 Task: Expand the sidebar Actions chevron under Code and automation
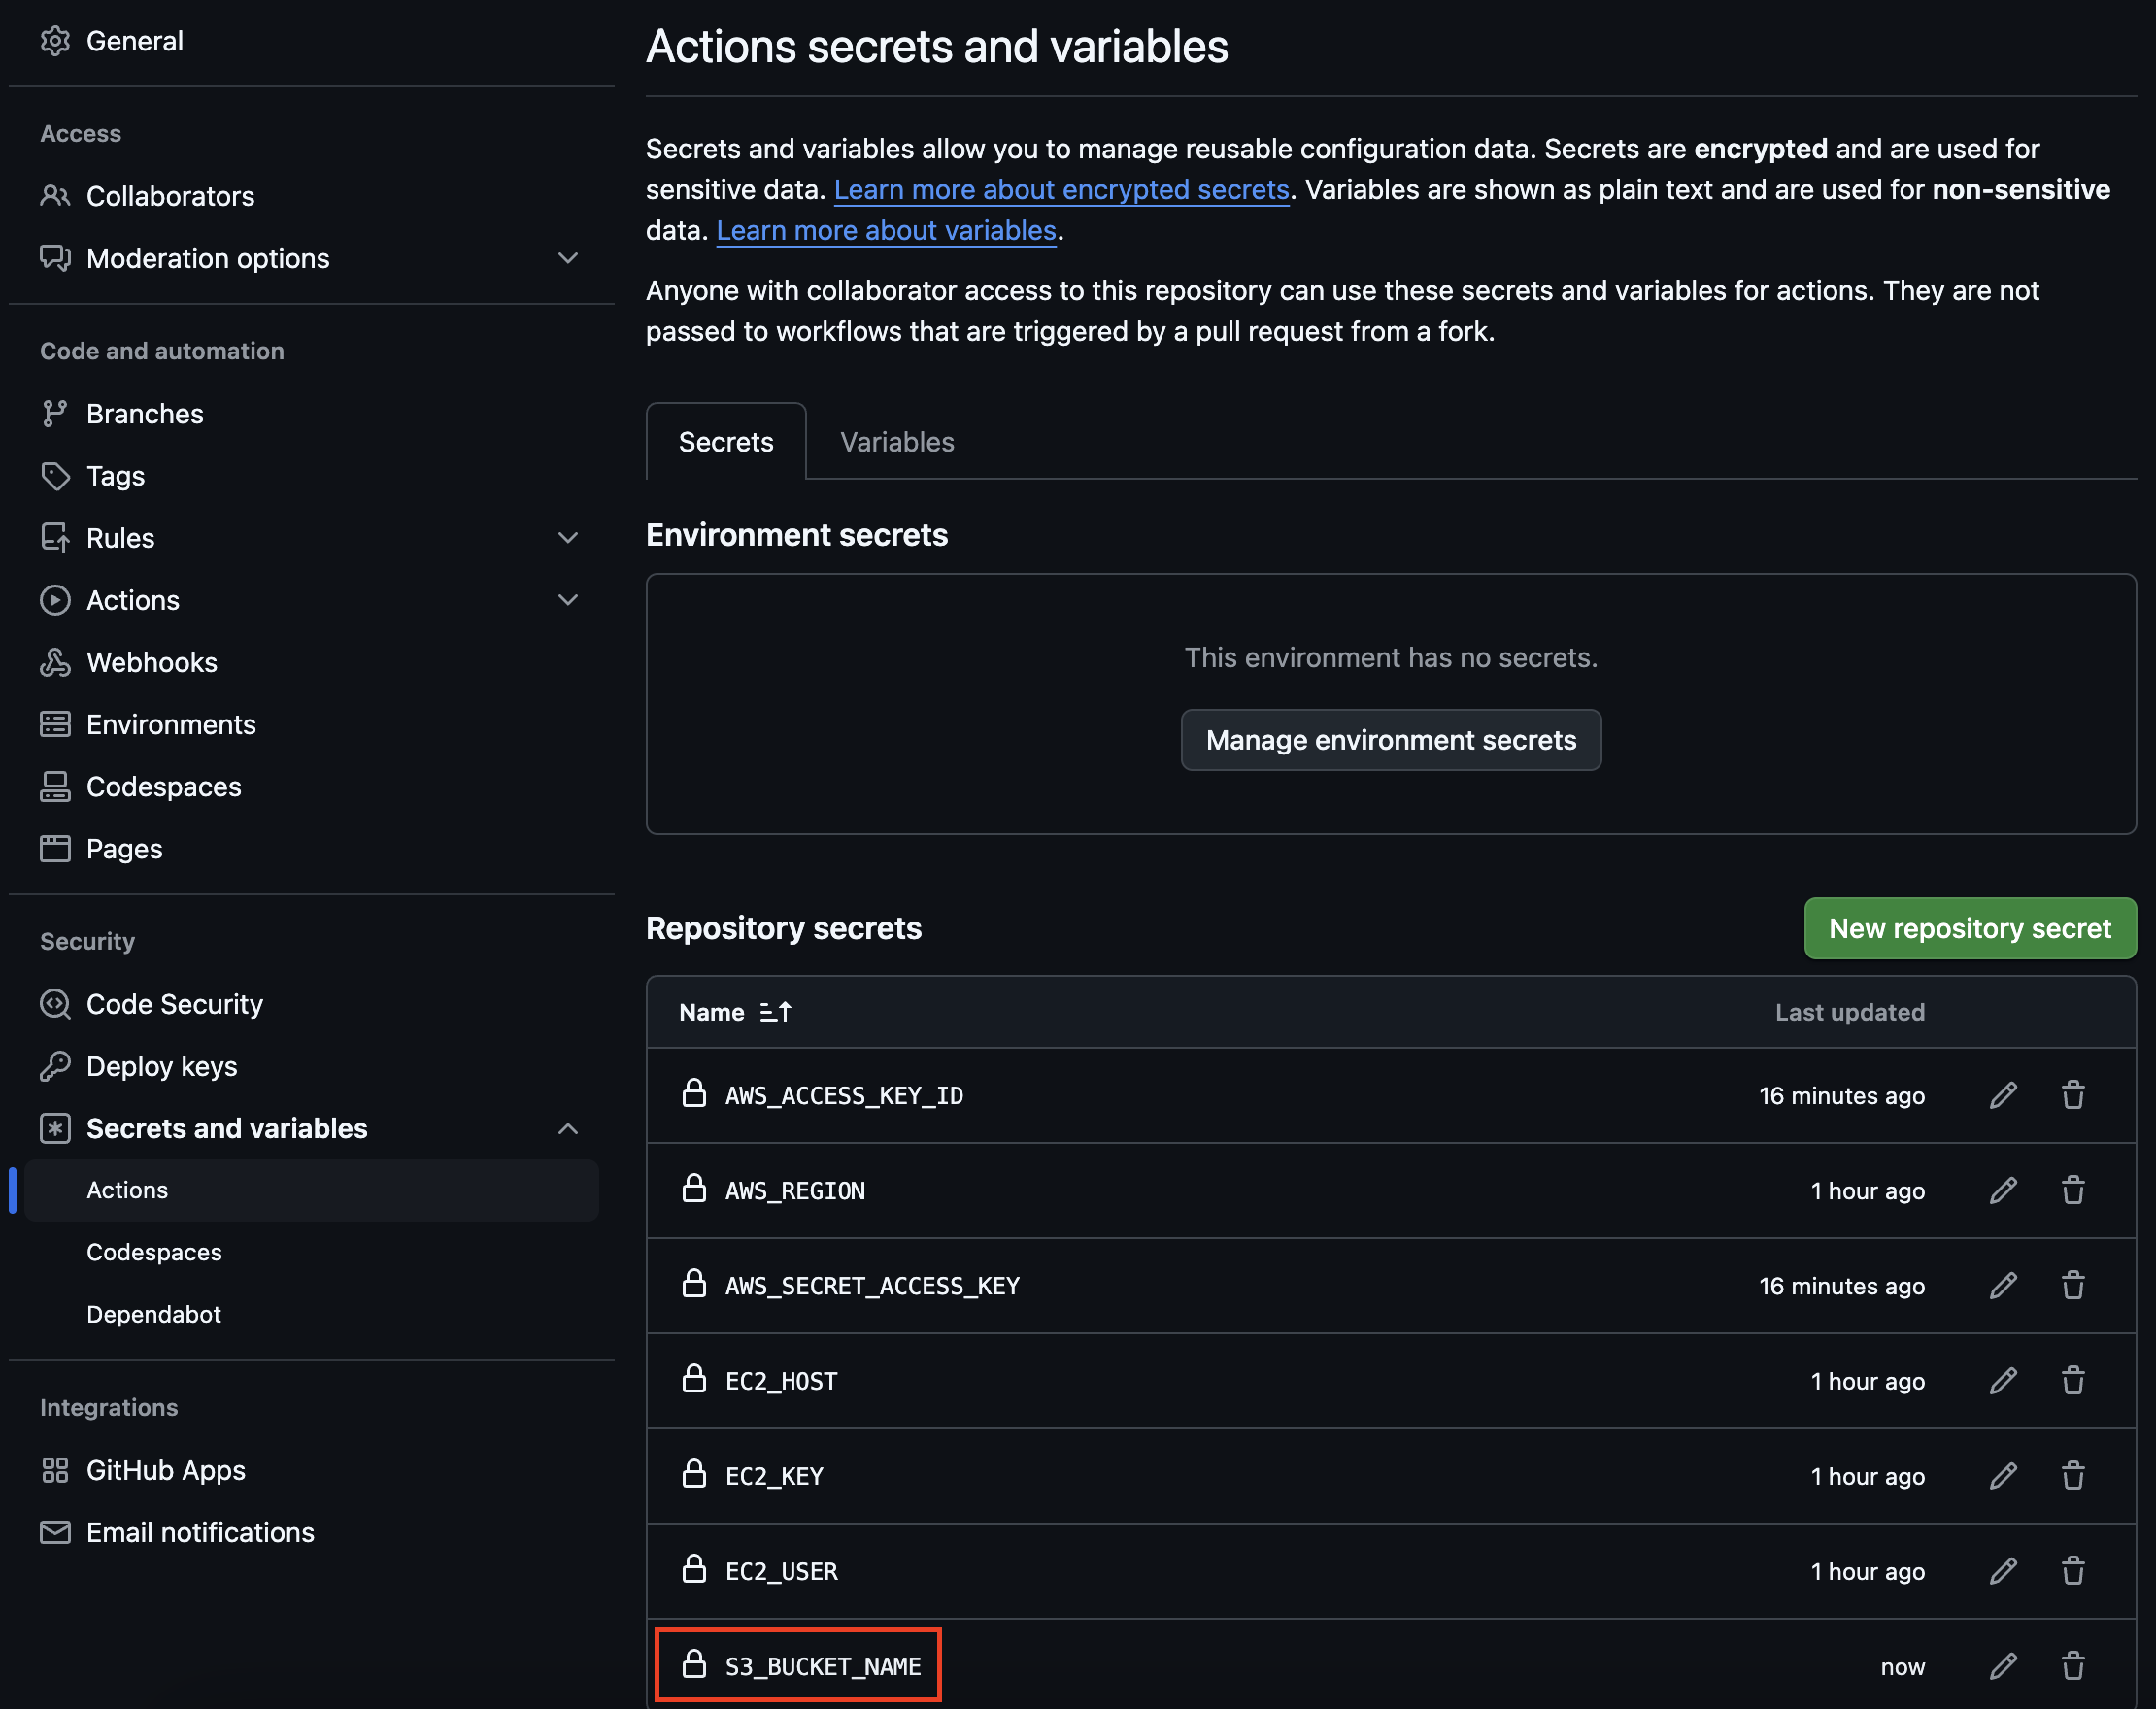tap(567, 600)
